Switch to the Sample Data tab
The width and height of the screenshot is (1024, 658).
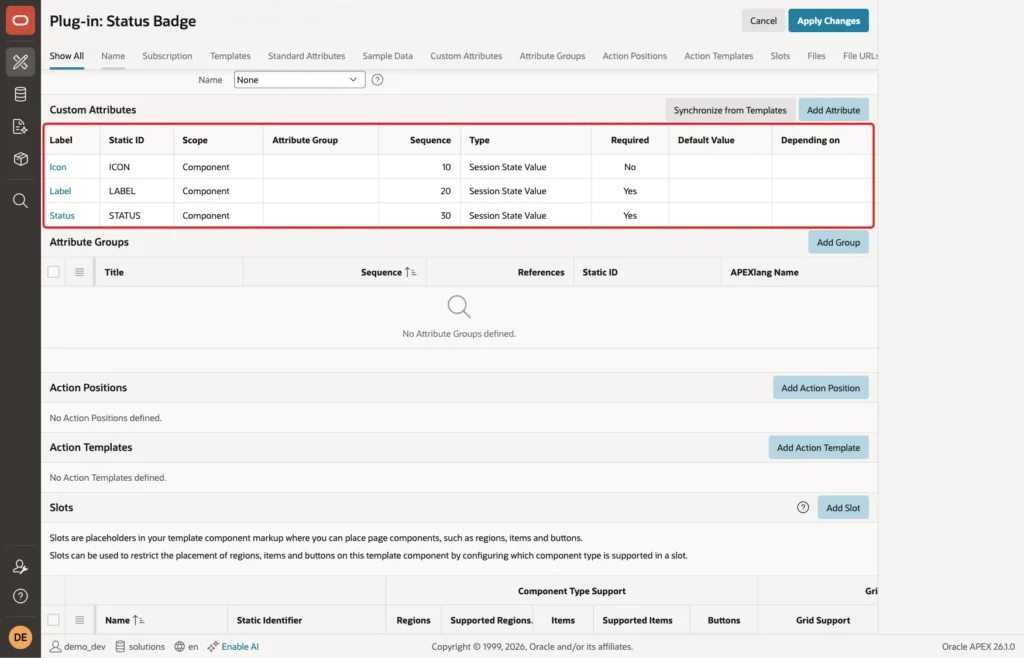point(387,56)
